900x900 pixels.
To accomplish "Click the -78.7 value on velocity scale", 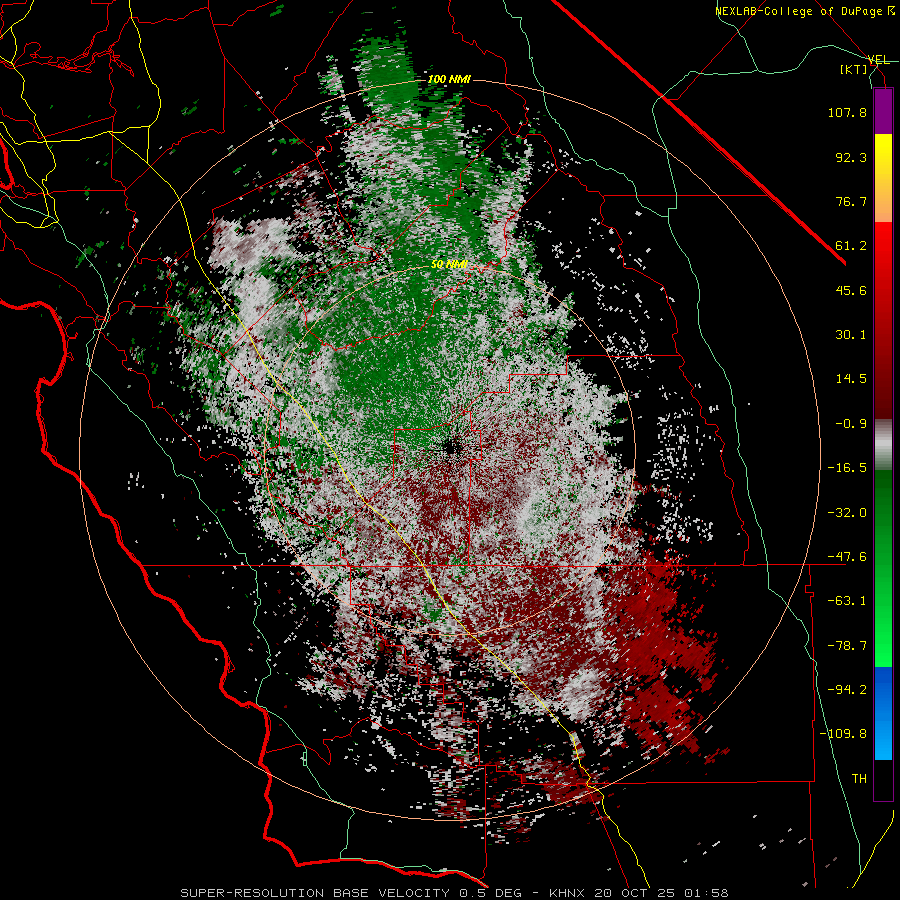I will pos(847,646).
